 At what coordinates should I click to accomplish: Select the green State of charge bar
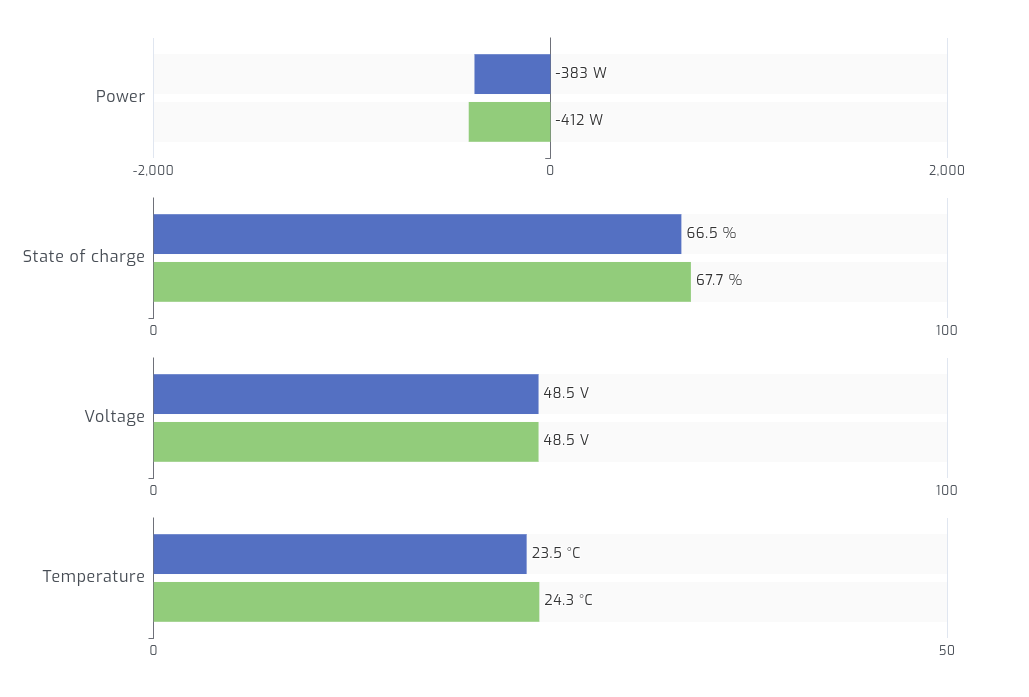click(x=422, y=282)
